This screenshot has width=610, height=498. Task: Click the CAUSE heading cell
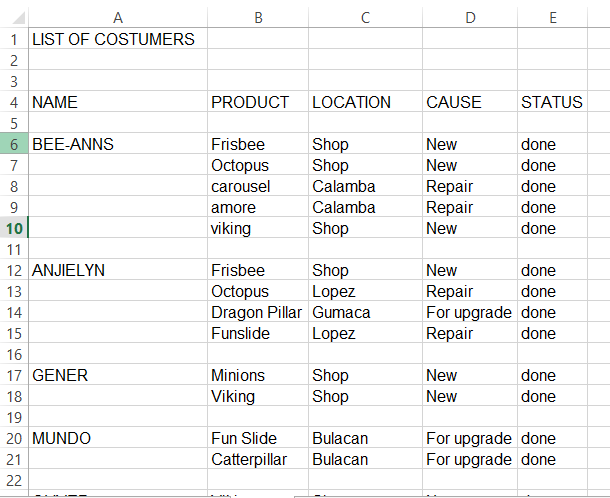tap(454, 102)
